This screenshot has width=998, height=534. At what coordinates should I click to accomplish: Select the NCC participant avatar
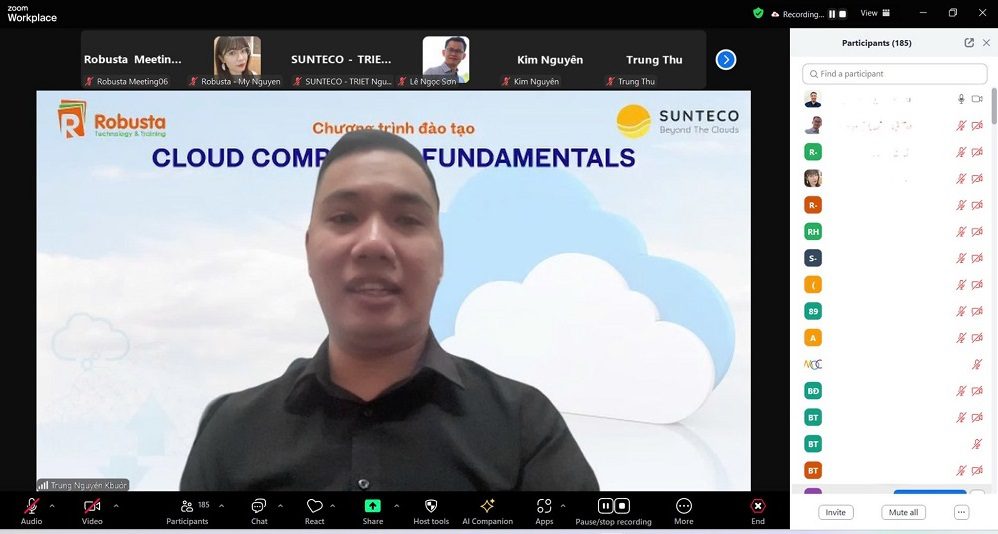pyautogui.click(x=813, y=365)
